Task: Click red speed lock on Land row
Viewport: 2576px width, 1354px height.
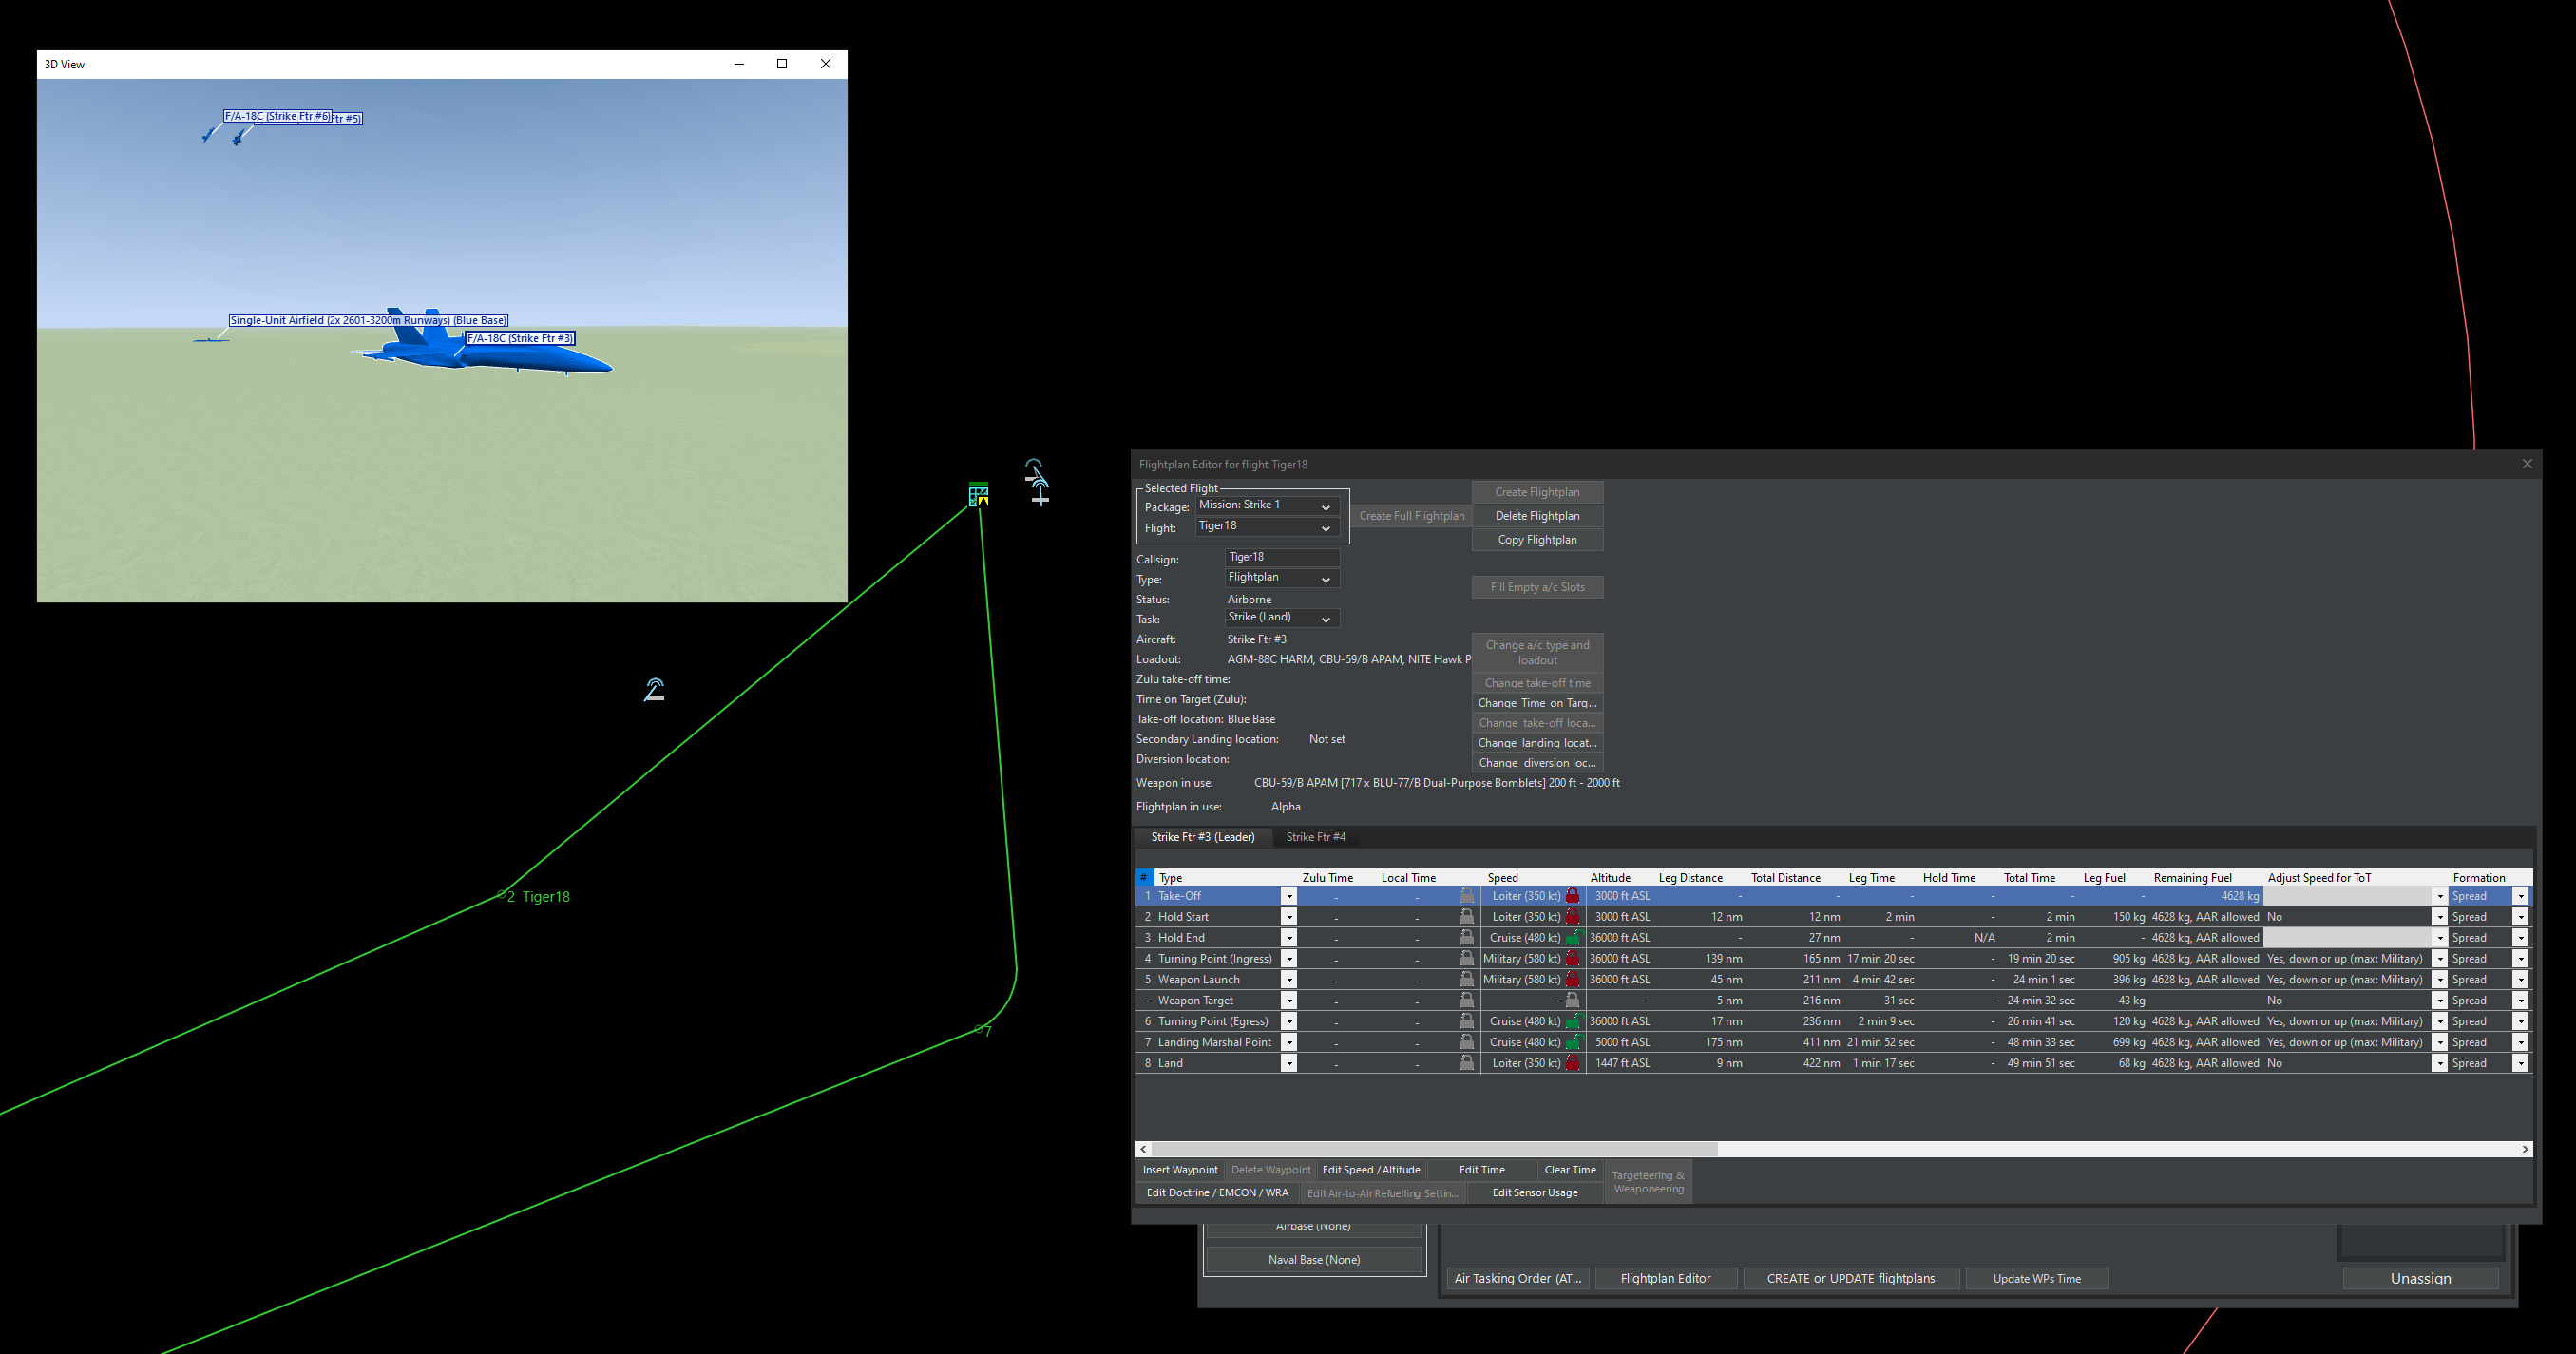Action: point(1573,1063)
